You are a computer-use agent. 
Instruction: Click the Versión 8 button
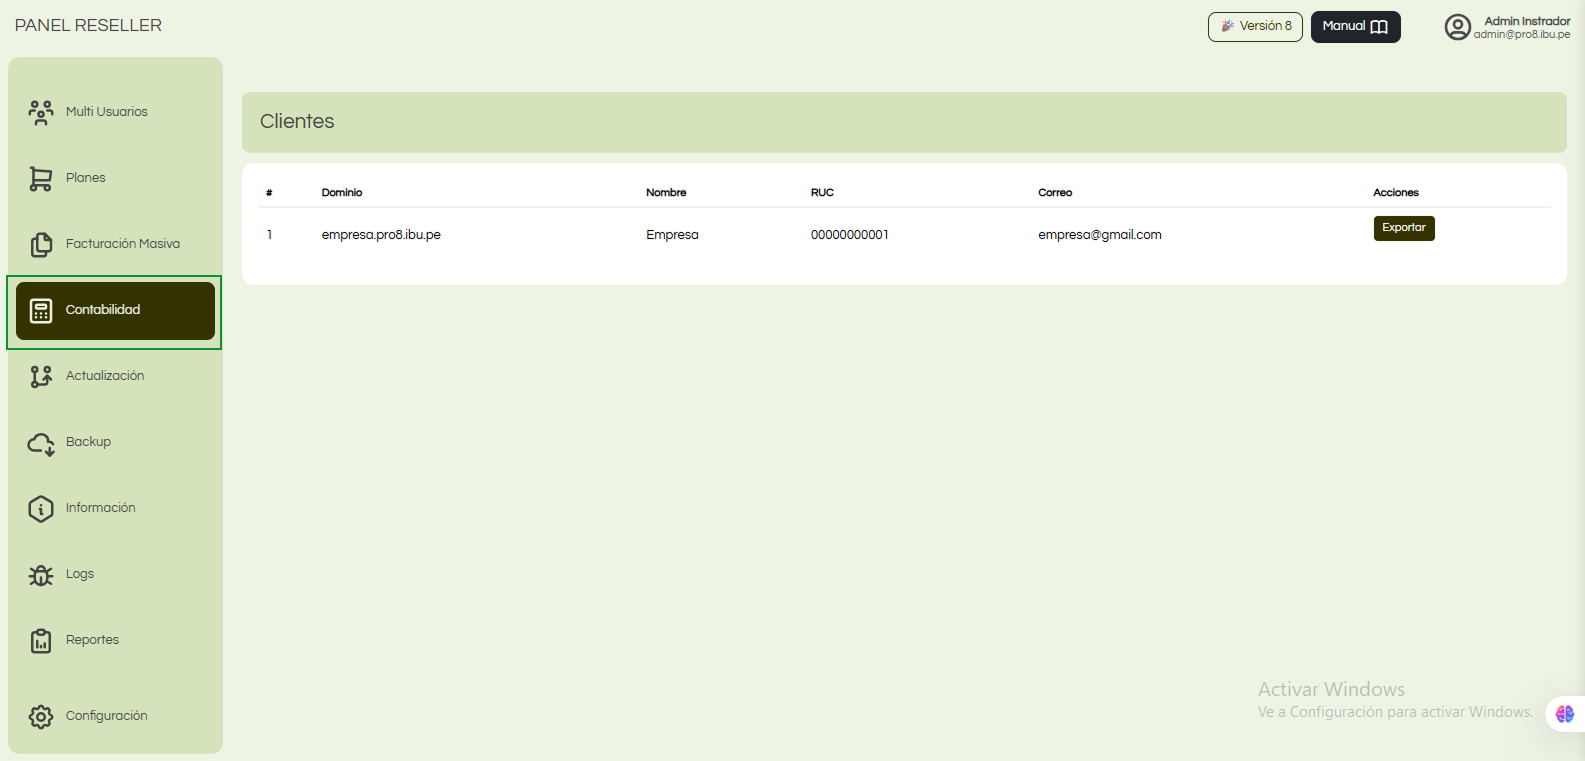pos(1255,27)
